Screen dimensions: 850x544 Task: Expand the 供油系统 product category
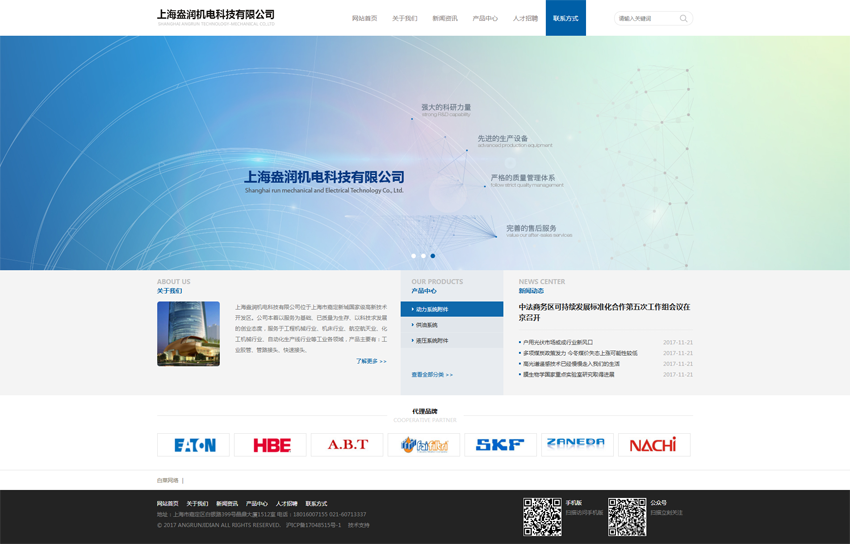click(452, 325)
